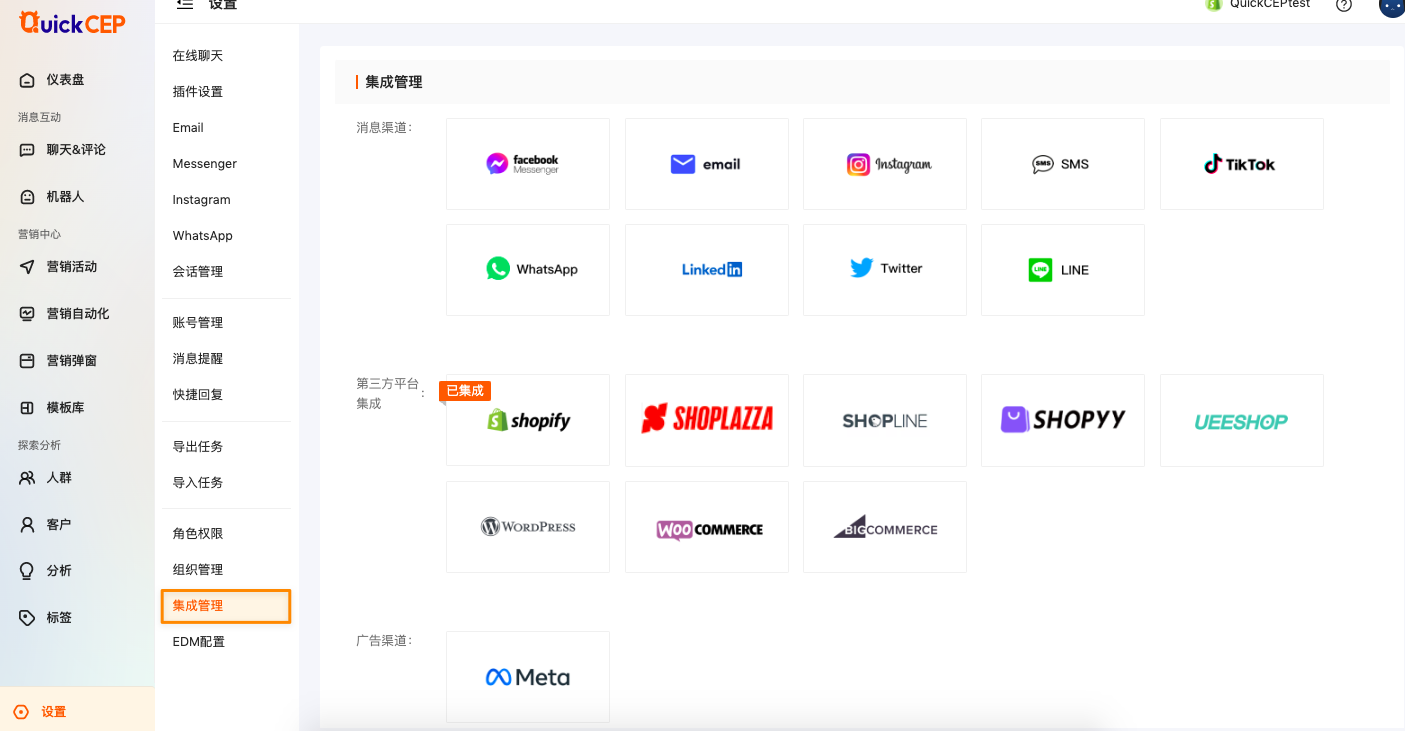Select the SHOPLAZZA platform card
Viewport: 1405px width, 731px height.
[707, 420]
